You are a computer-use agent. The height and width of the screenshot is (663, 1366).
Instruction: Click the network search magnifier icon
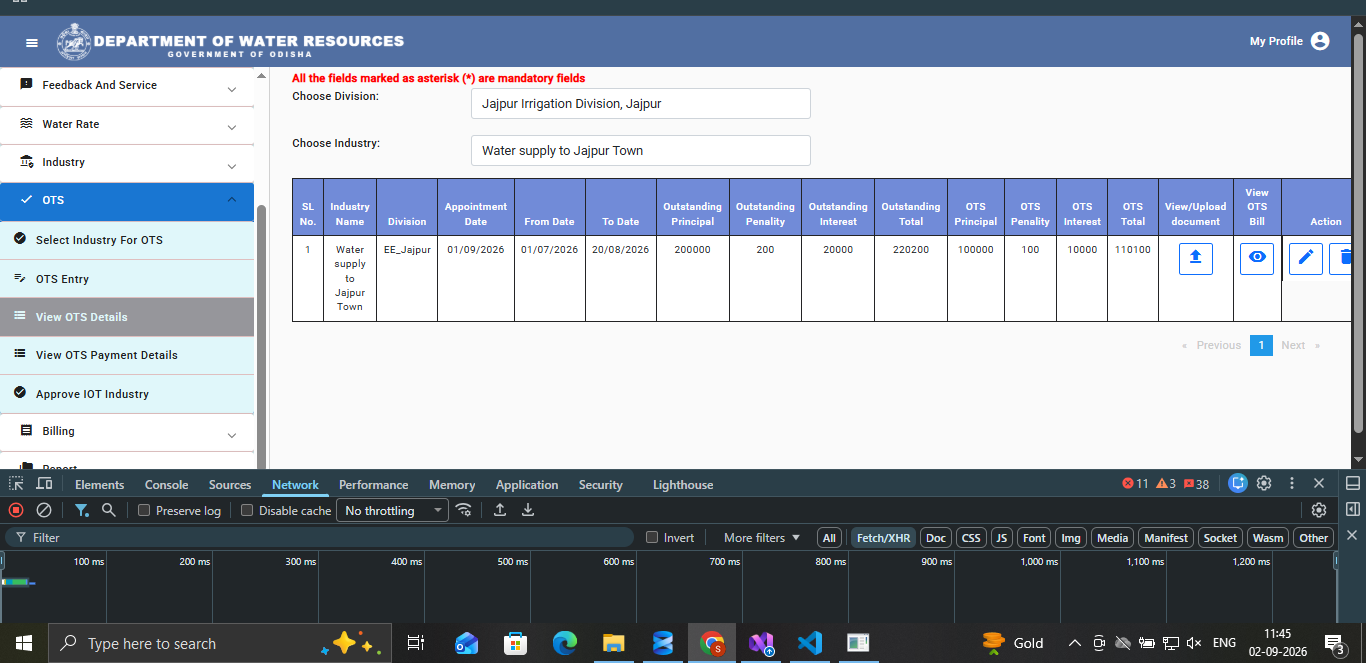tap(109, 510)
